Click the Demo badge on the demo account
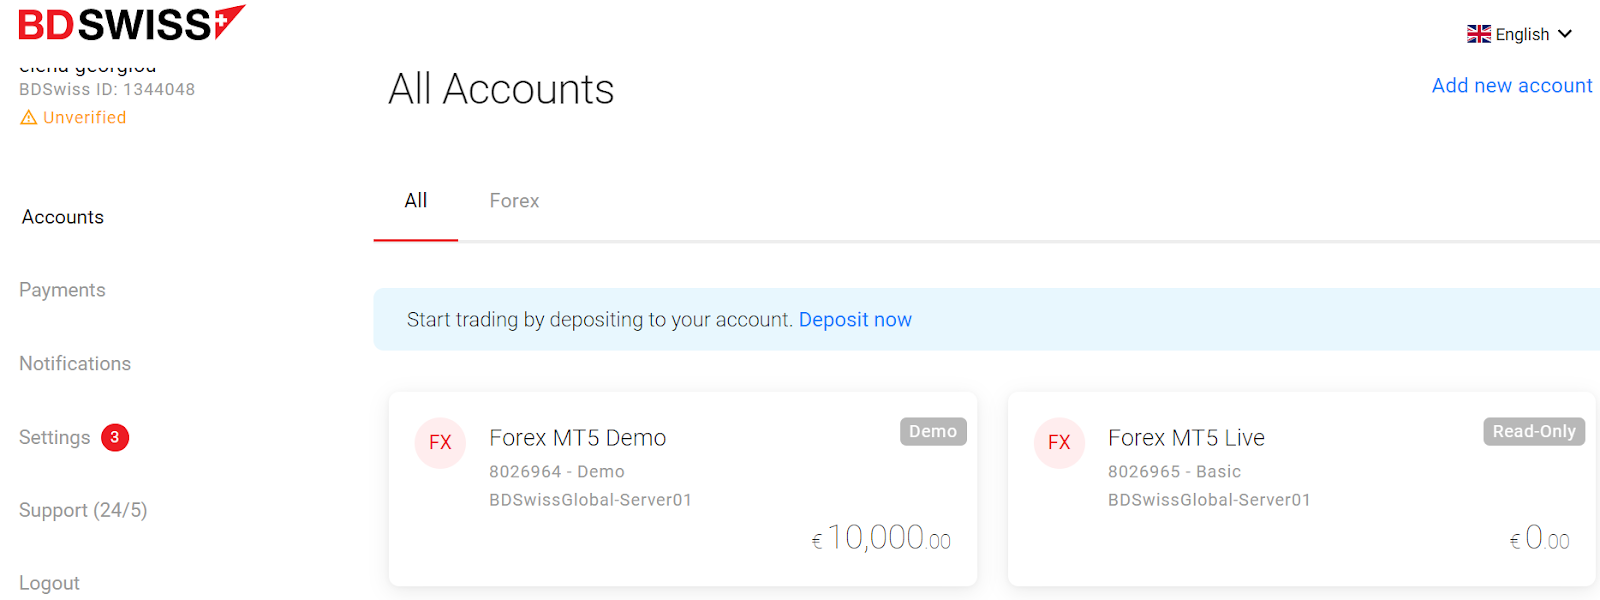The width and height of the screenshot is (1600, 600). click(932, 431)
